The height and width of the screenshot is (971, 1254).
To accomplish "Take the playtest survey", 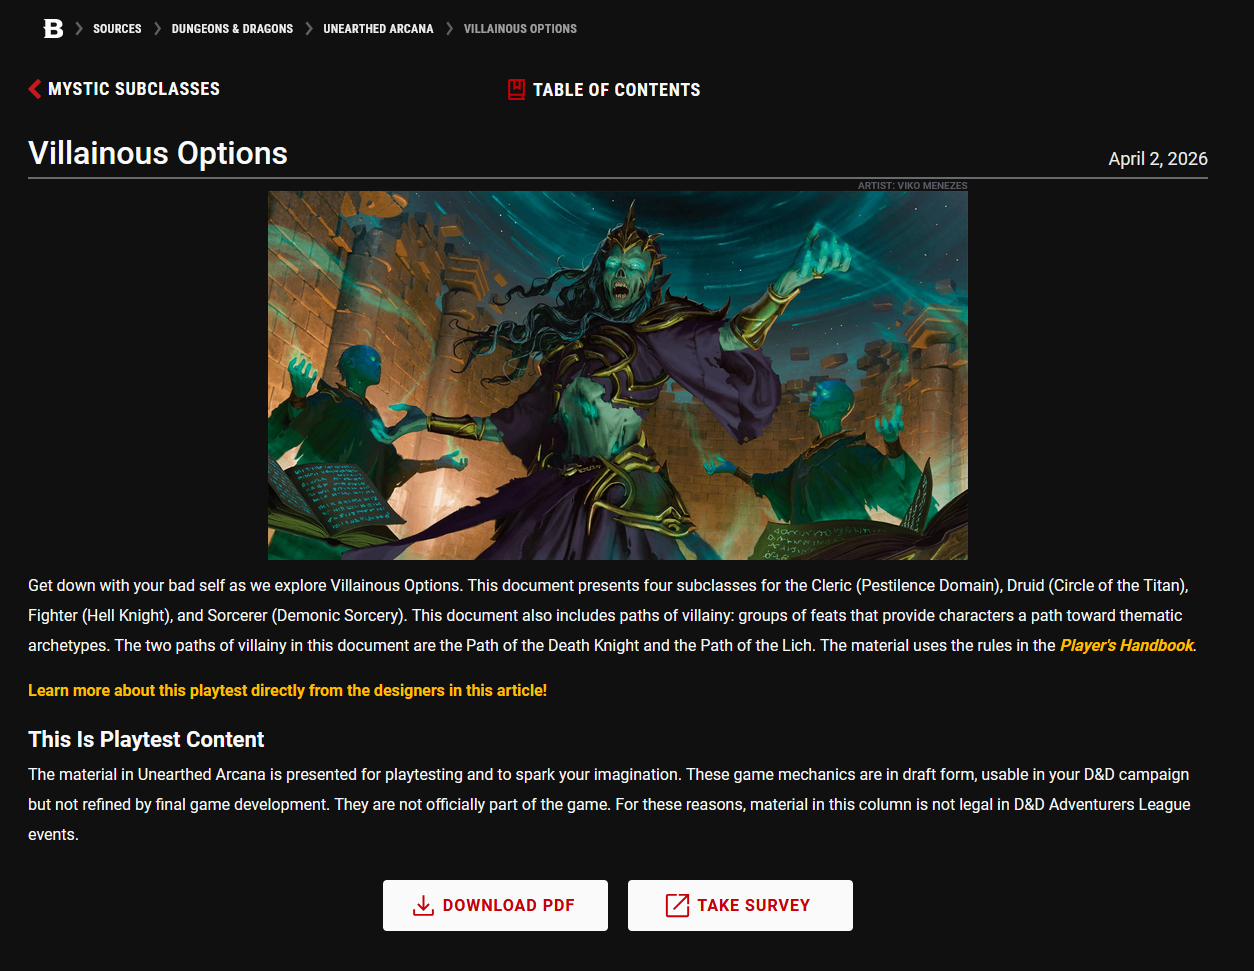I will tap(740, 906).
